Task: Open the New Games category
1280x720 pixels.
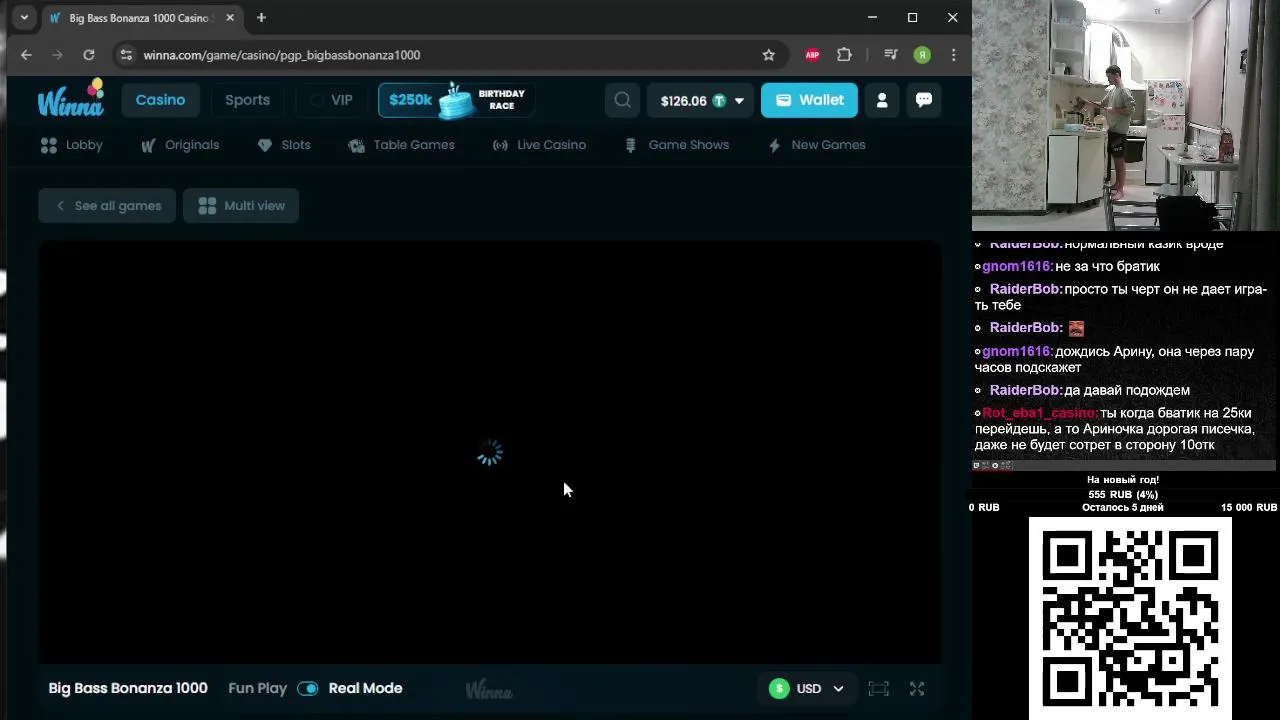Action: [816, 145]
